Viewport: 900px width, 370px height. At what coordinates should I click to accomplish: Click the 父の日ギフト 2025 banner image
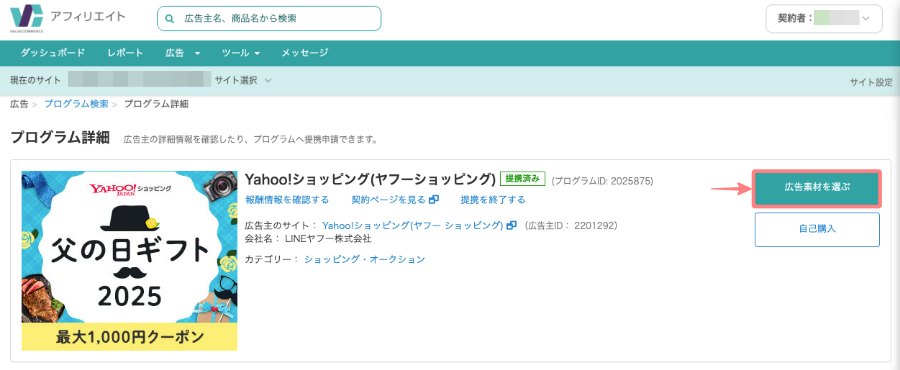(130, 260)
